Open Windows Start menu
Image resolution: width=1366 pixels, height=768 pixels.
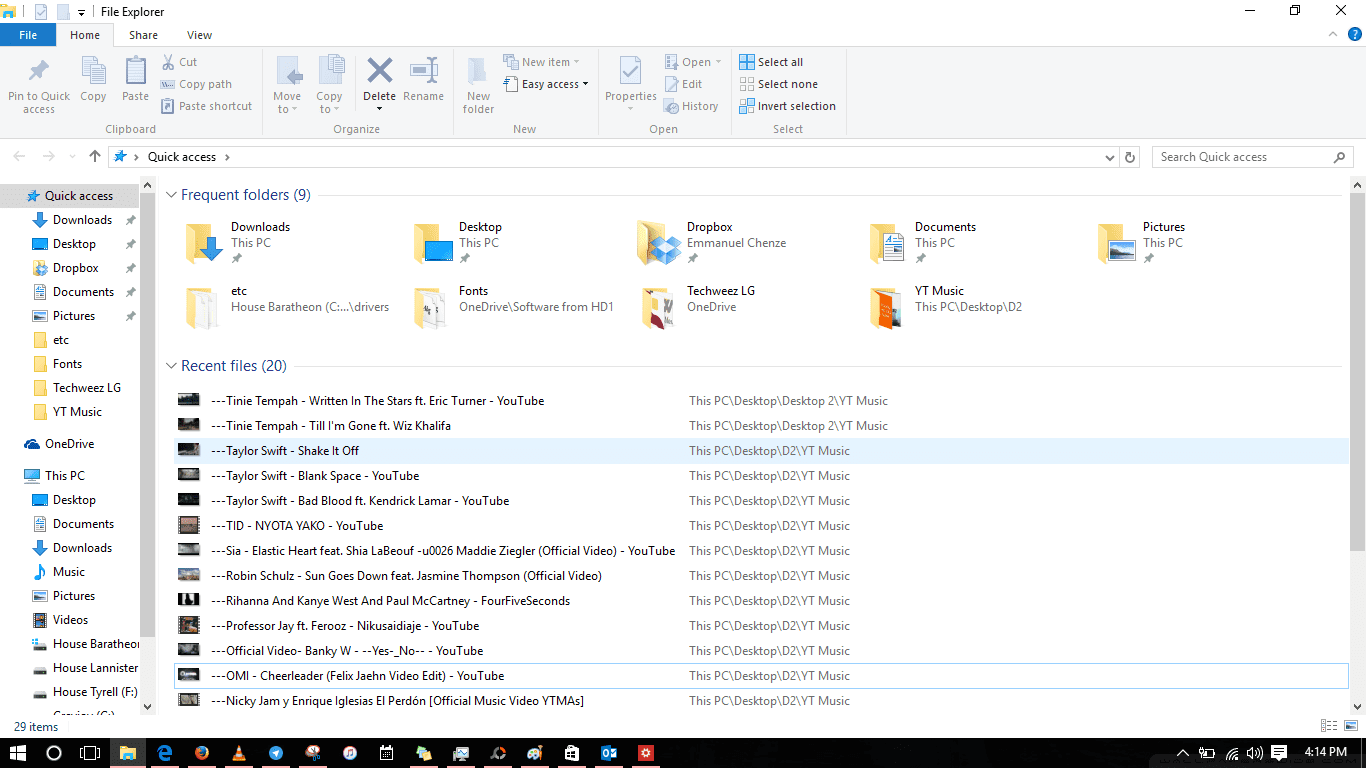17,752
